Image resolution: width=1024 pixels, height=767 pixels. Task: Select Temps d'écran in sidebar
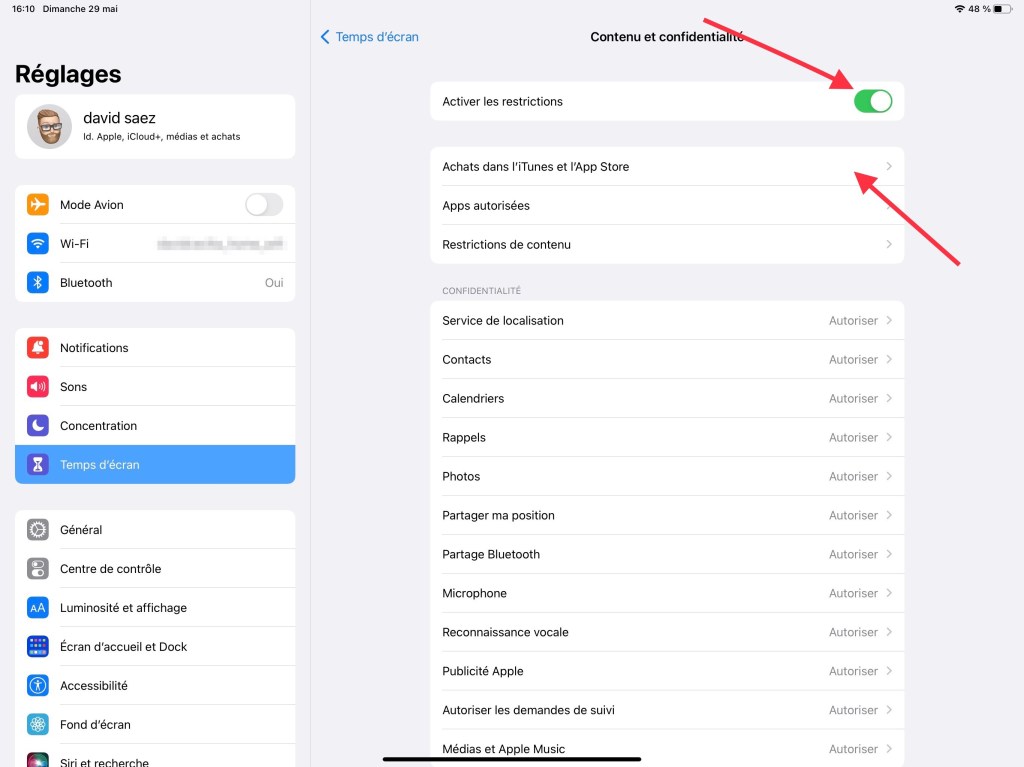click(155, 465)
